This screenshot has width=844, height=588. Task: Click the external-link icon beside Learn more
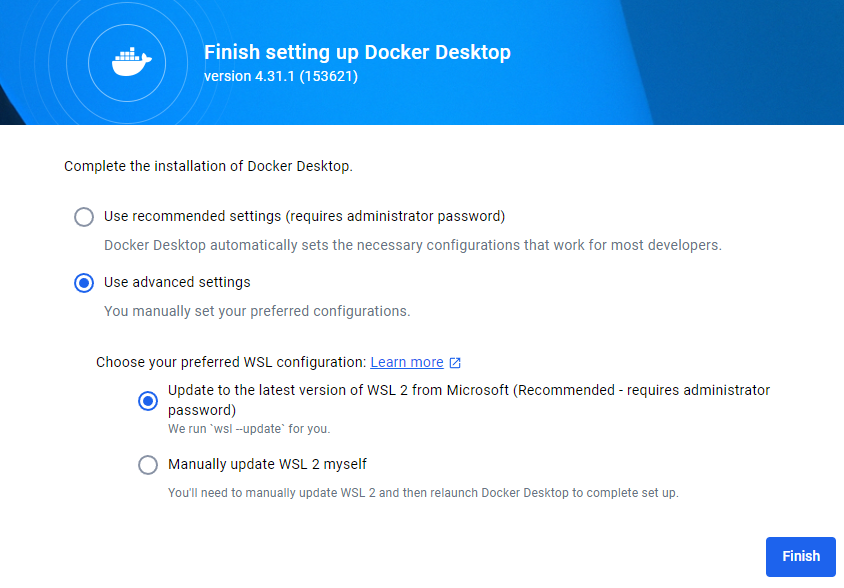click(455, 363)
